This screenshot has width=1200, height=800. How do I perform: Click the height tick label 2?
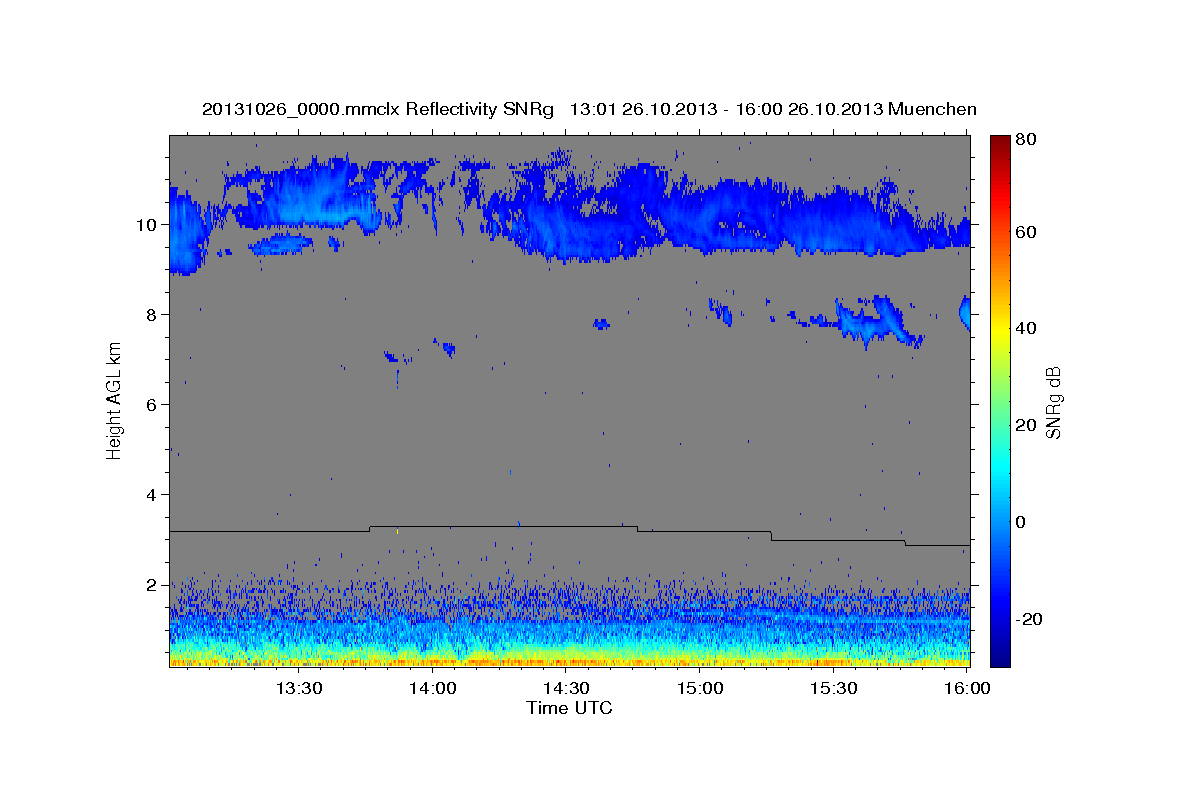(x=154, y=585)
